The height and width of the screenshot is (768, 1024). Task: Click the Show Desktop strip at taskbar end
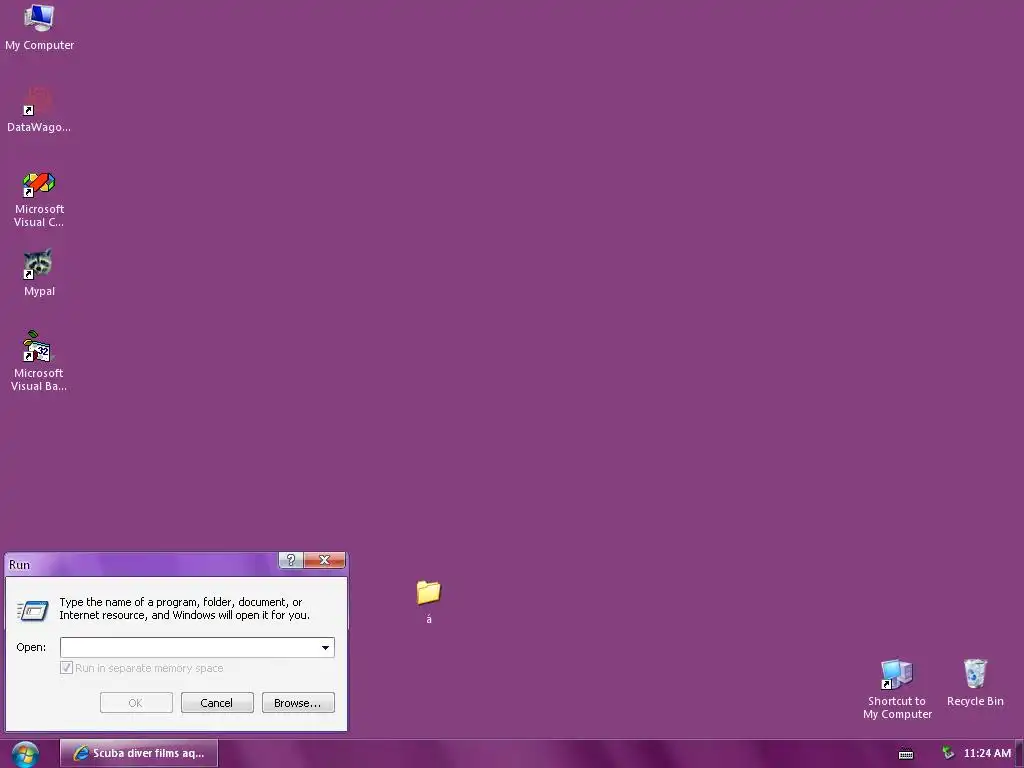[x=1019, y=754]
